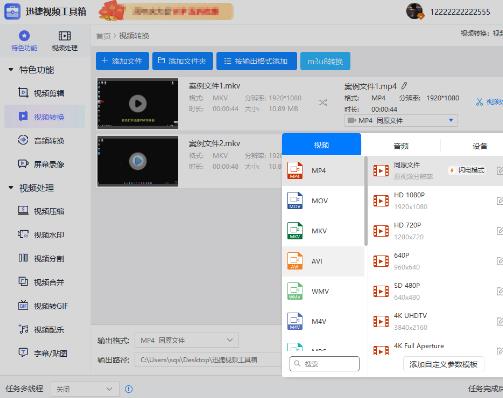Click the pencil icon beside 案例文件1.mp4
Screen dimensions: 503x398
coord(404,86)
